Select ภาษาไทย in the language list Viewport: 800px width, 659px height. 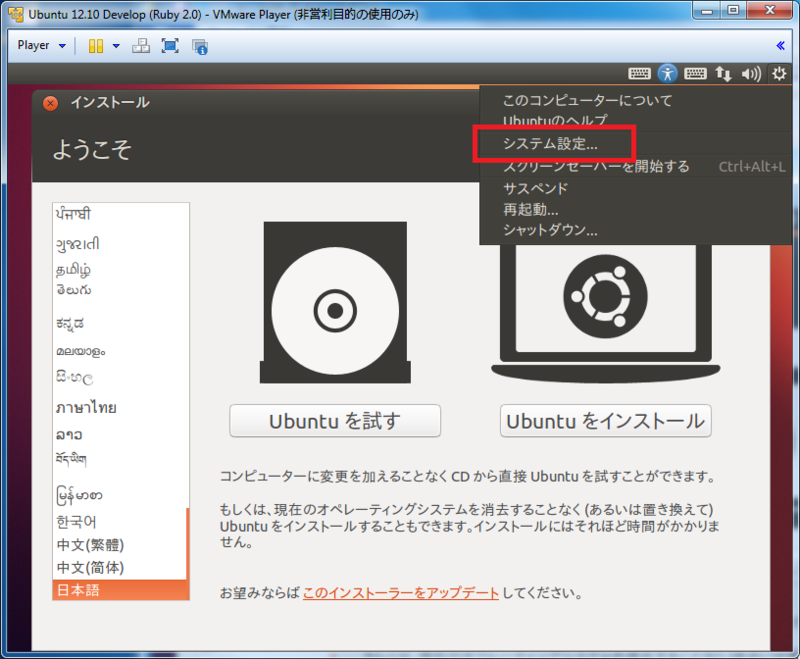(119, 408)
